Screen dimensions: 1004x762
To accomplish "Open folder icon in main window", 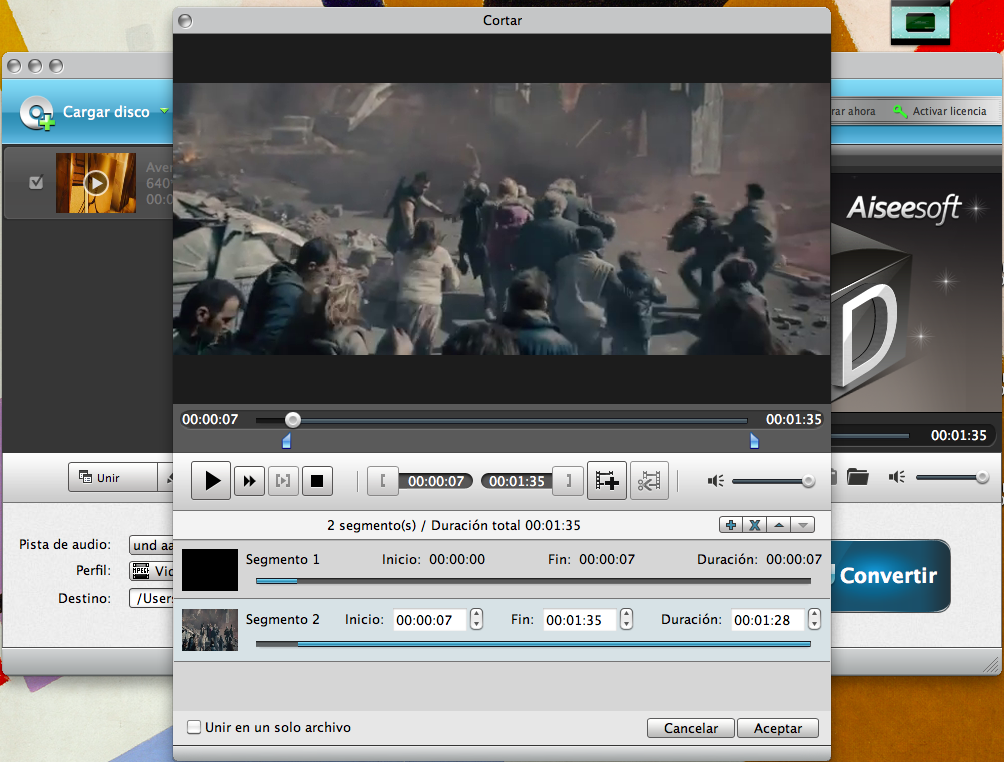I will [857, 476].
